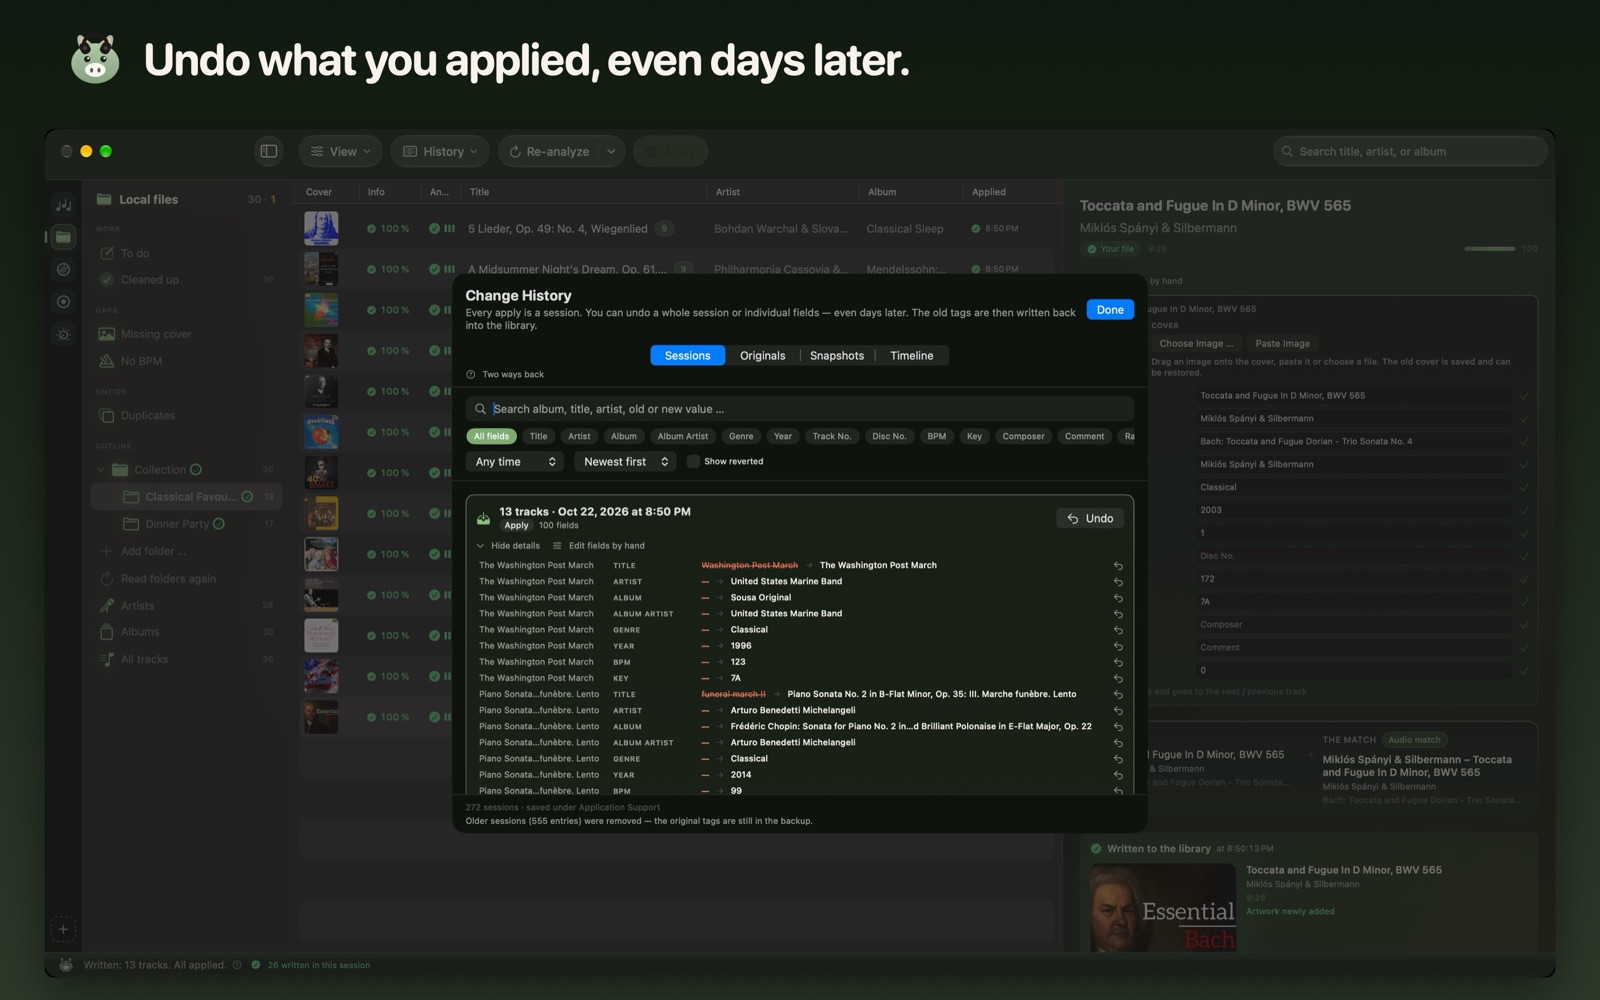Click Edit fields by hand

(598, 546)
